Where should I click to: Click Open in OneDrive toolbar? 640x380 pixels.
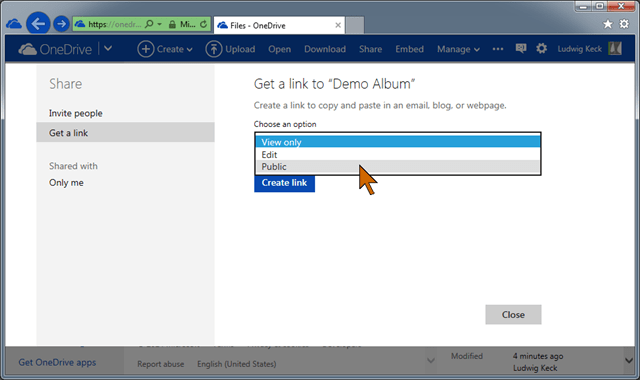[x=280, y=49]
